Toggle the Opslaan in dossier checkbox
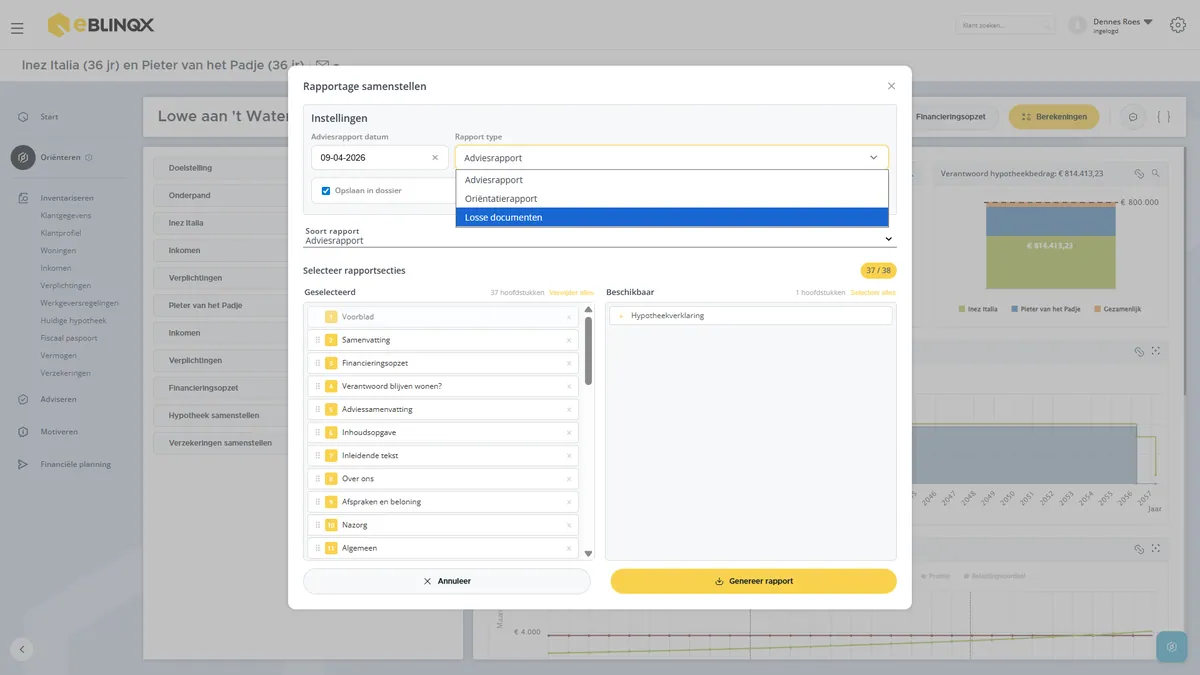Image resolution: width=1200 pixels, height=675 pixels. click(326, 190)
